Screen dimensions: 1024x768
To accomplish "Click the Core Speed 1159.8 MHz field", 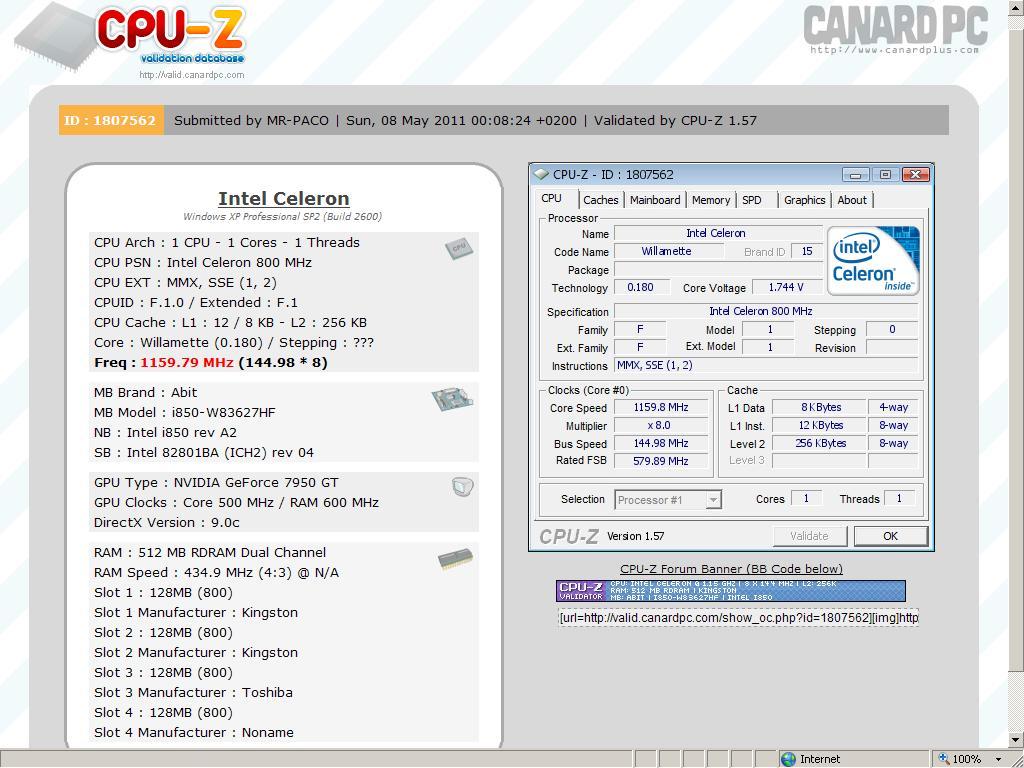I will (661, 408).
